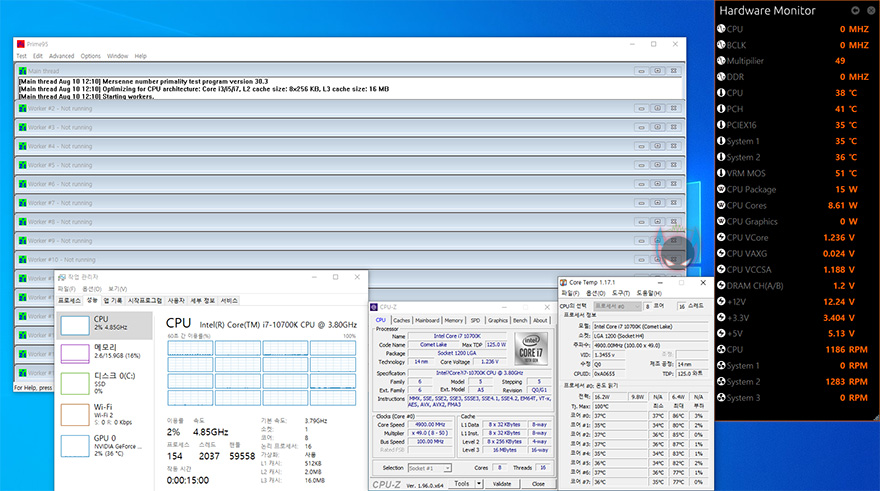This screenshot has height=491, width=880.
Task: Click the DDR frequency icon in Hardware Monitor
Action: pos(721,77)
